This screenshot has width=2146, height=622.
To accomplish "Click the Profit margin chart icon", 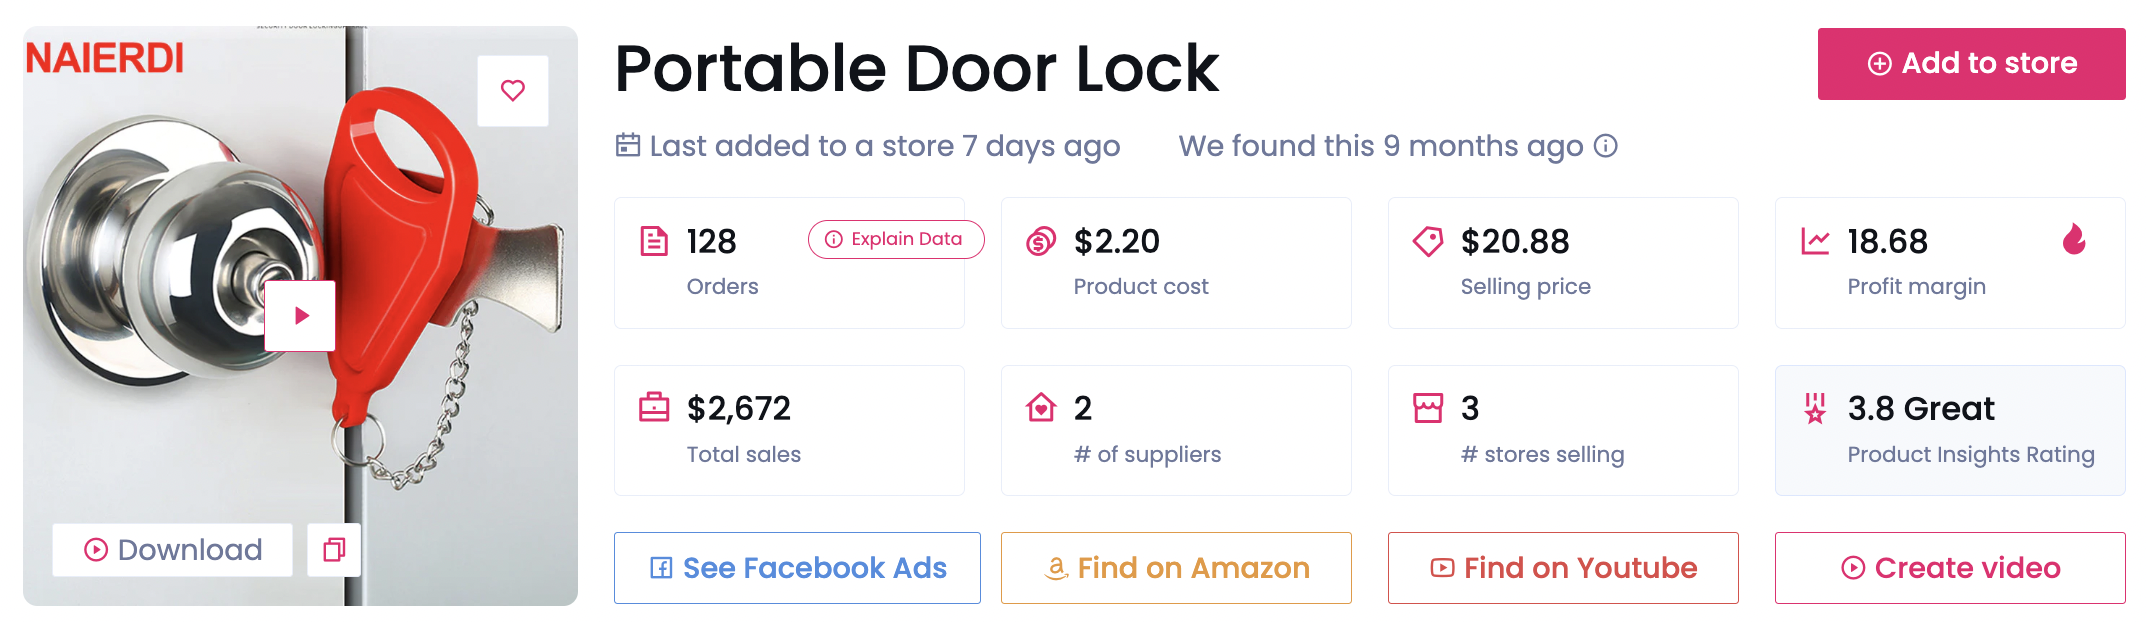I will click(1815, 241).
